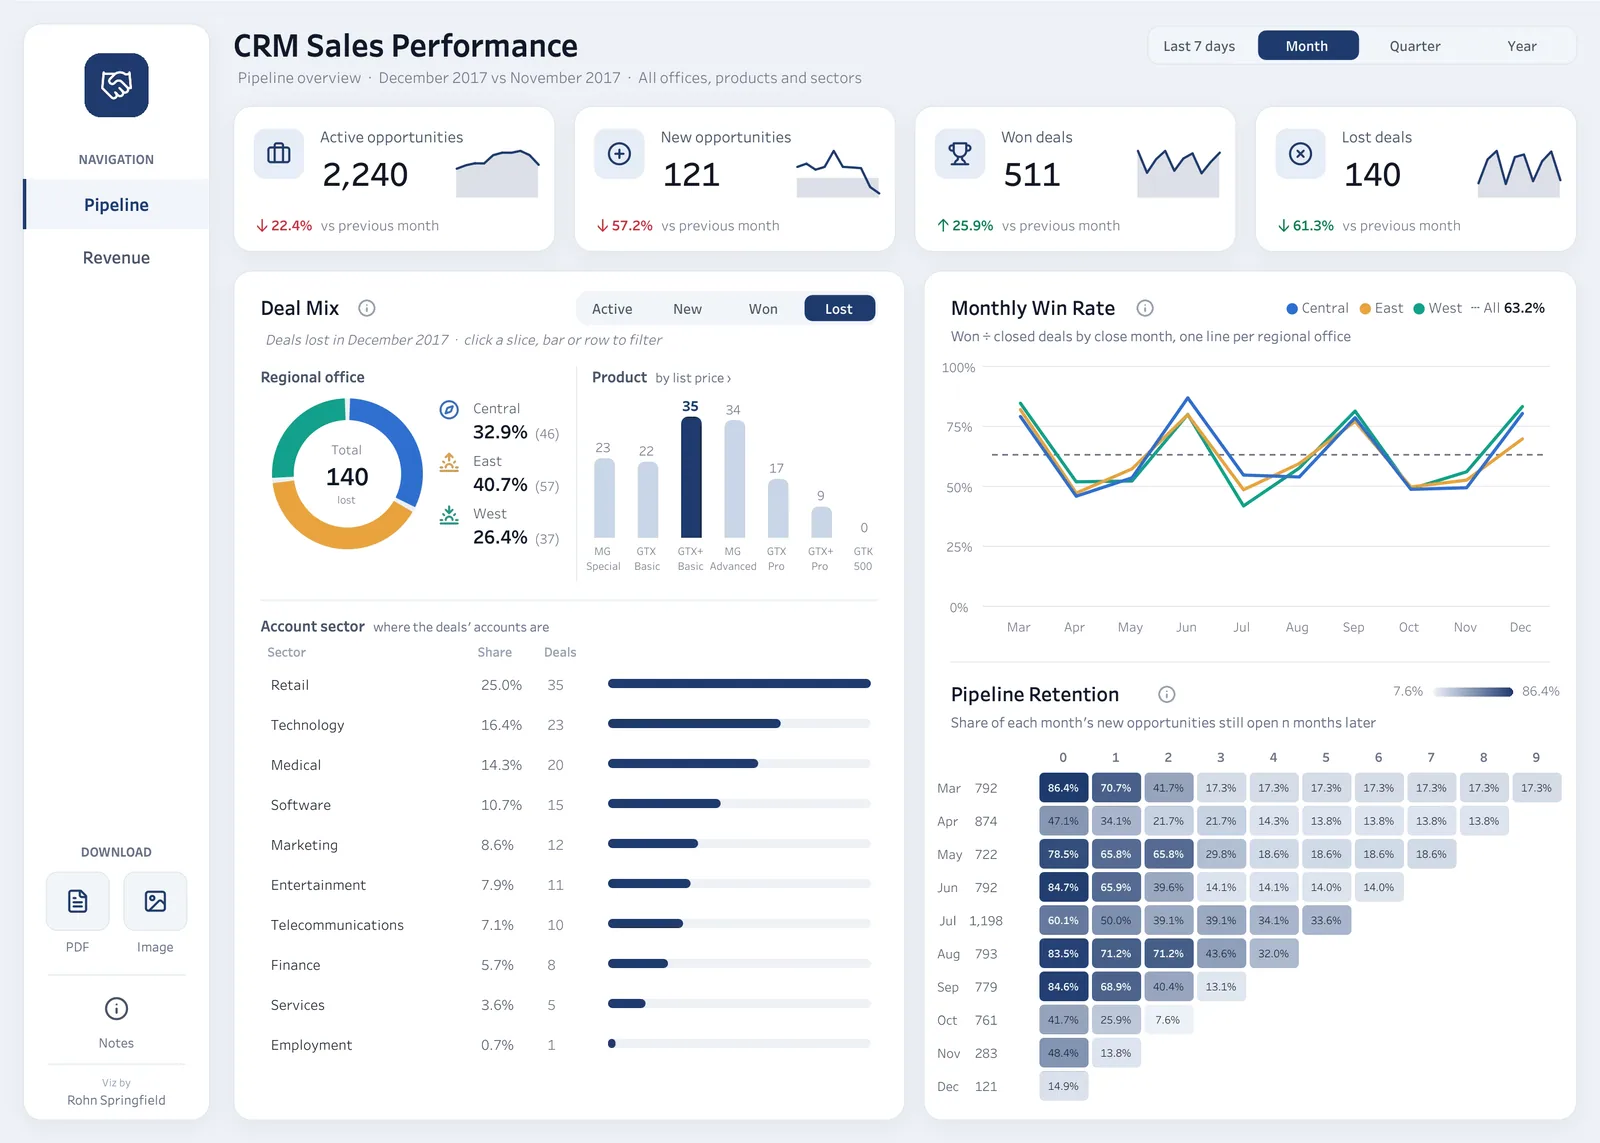Click the Retail sector progress bar
Image resolution: width=1600 pixels, height=1143 pixels.
click(739, 684)
